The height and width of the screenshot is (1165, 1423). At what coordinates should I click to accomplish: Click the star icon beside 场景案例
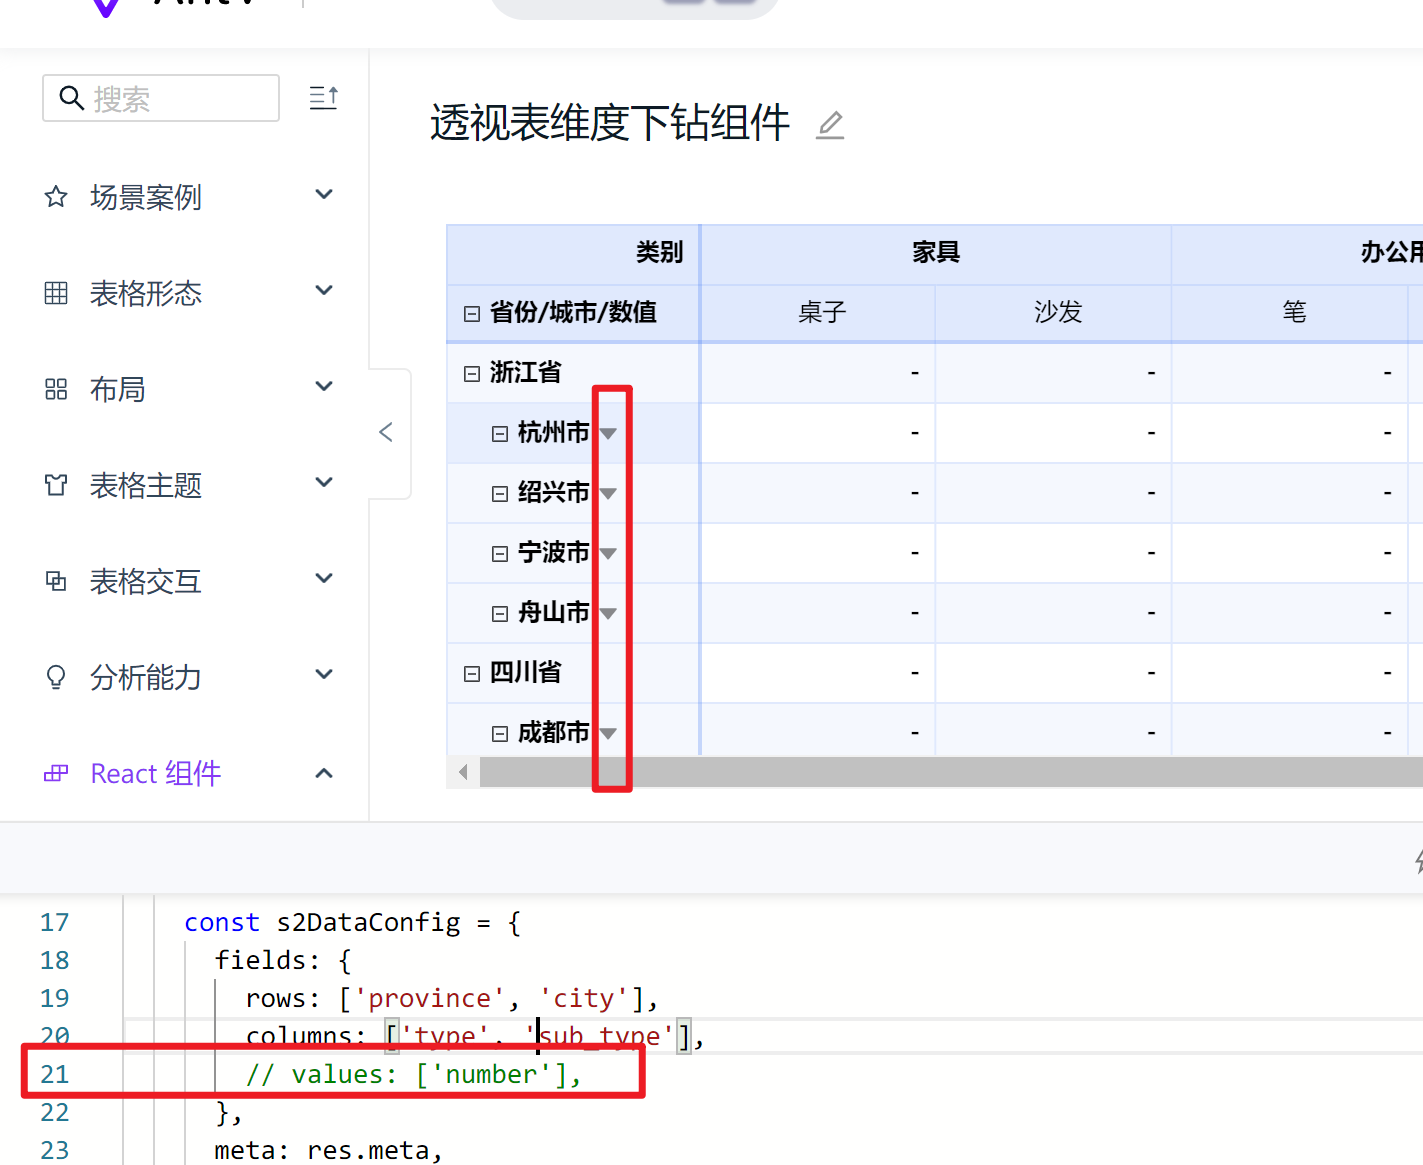55,197
